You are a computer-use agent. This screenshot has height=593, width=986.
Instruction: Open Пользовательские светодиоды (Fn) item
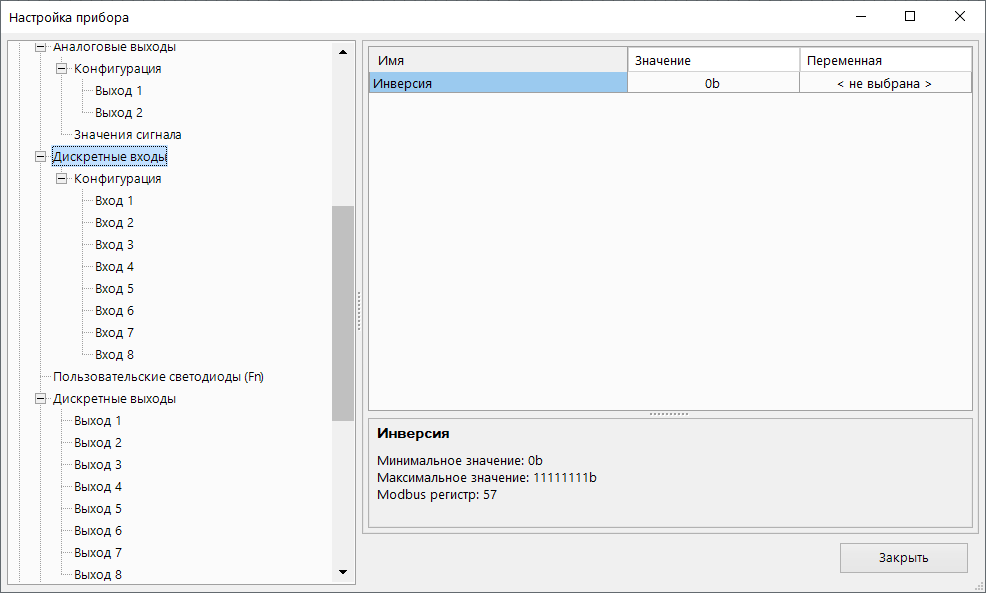157,377
